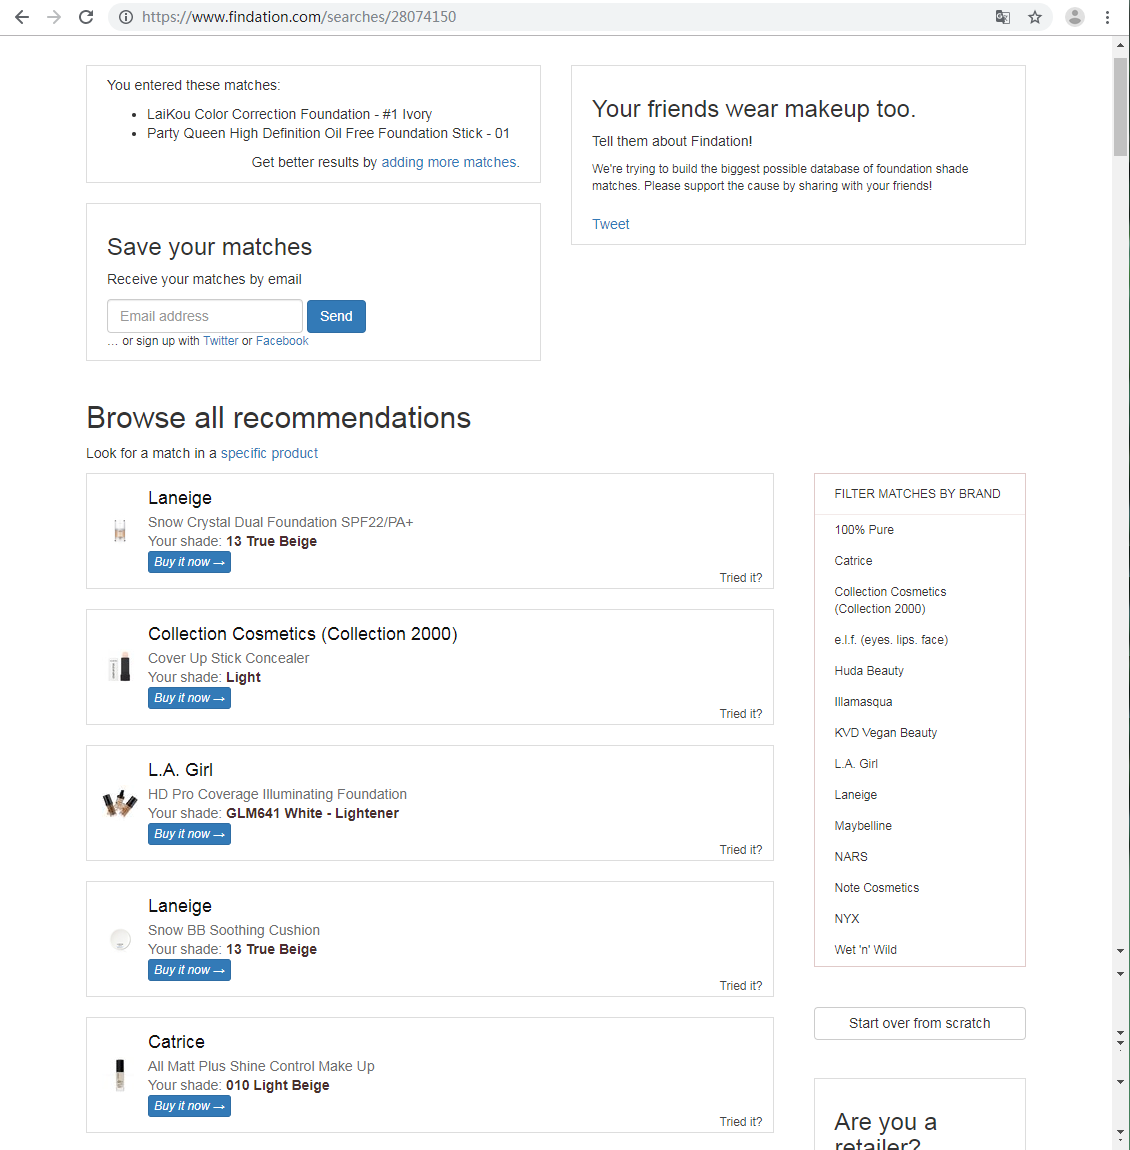Open the L.A. Girl card heading

(x=180, y=769)
